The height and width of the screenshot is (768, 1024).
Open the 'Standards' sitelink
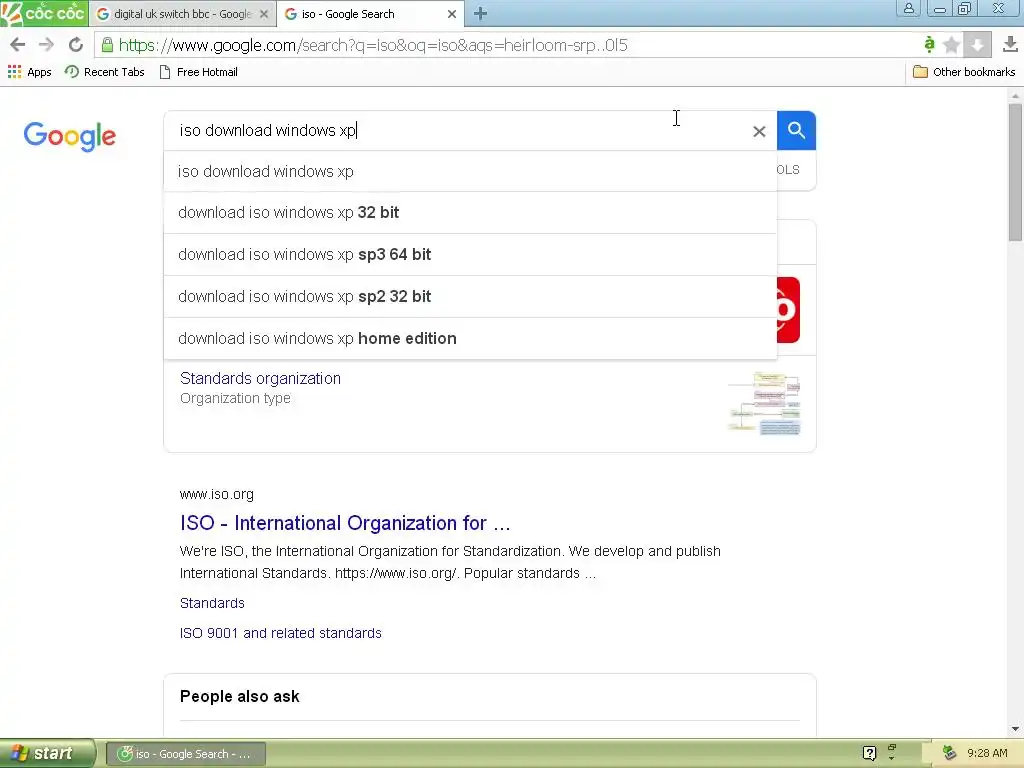212,603
